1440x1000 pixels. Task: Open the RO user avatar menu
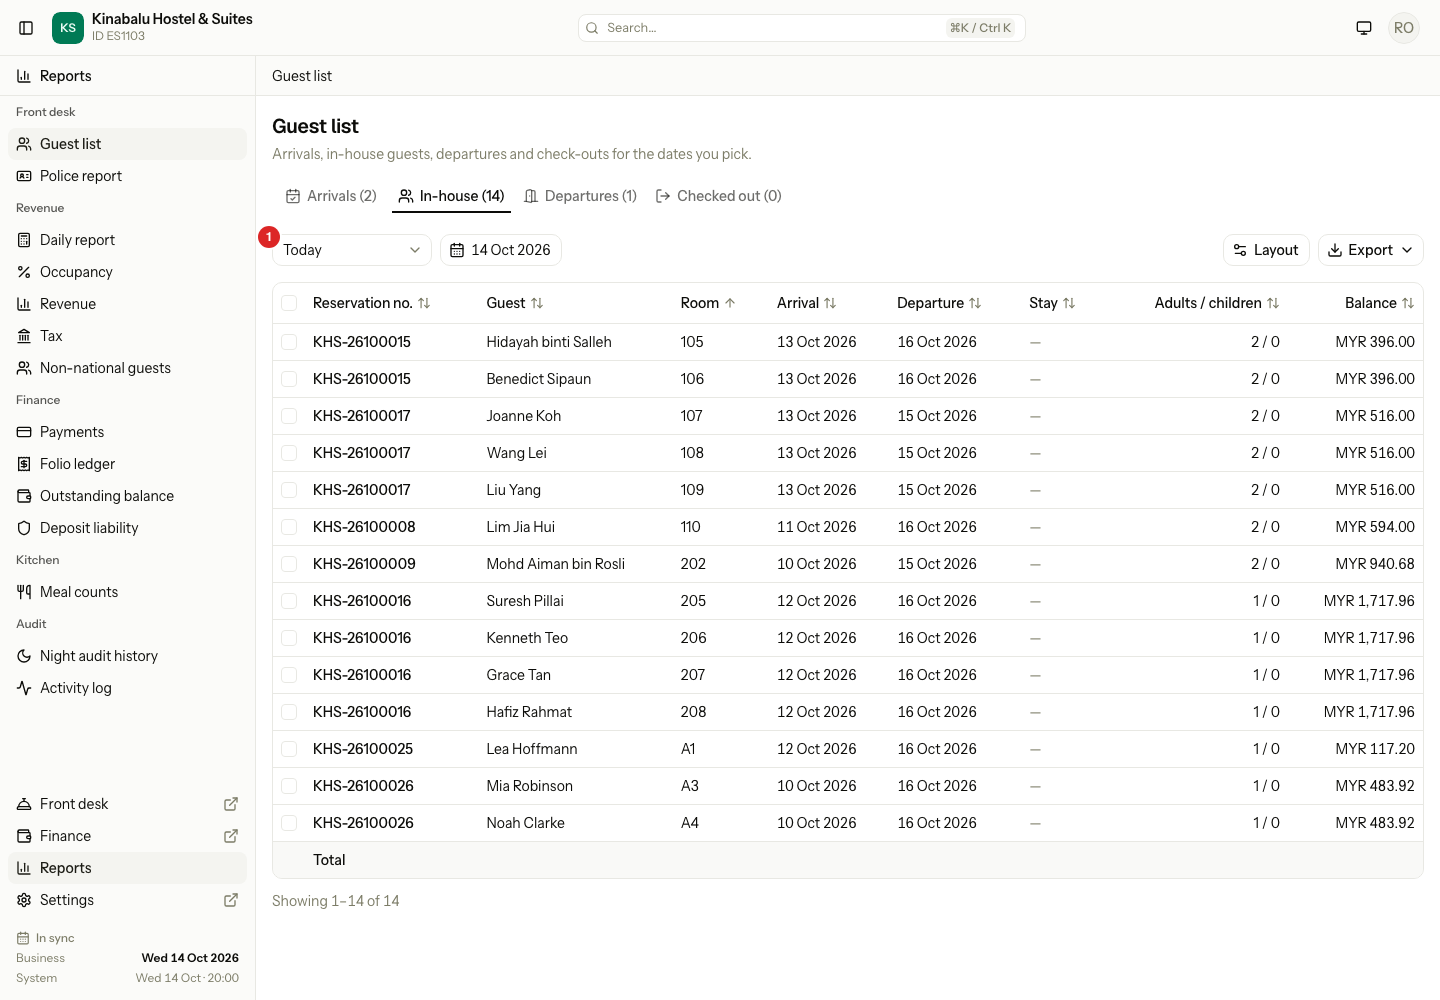pyautogui.click(x=1404, y=28)
